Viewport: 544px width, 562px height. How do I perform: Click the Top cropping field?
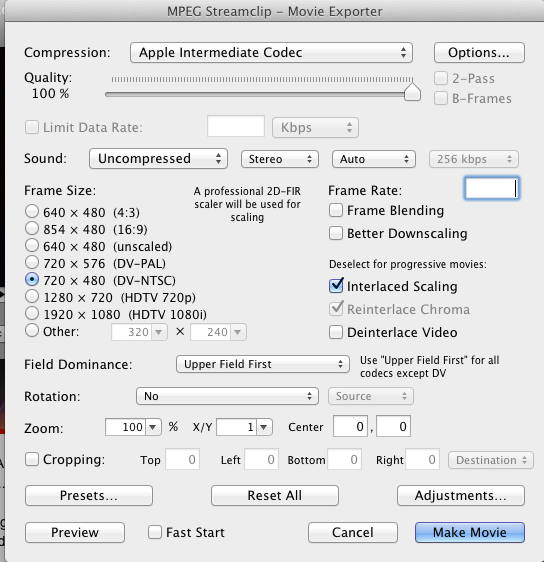coord(182,459)
